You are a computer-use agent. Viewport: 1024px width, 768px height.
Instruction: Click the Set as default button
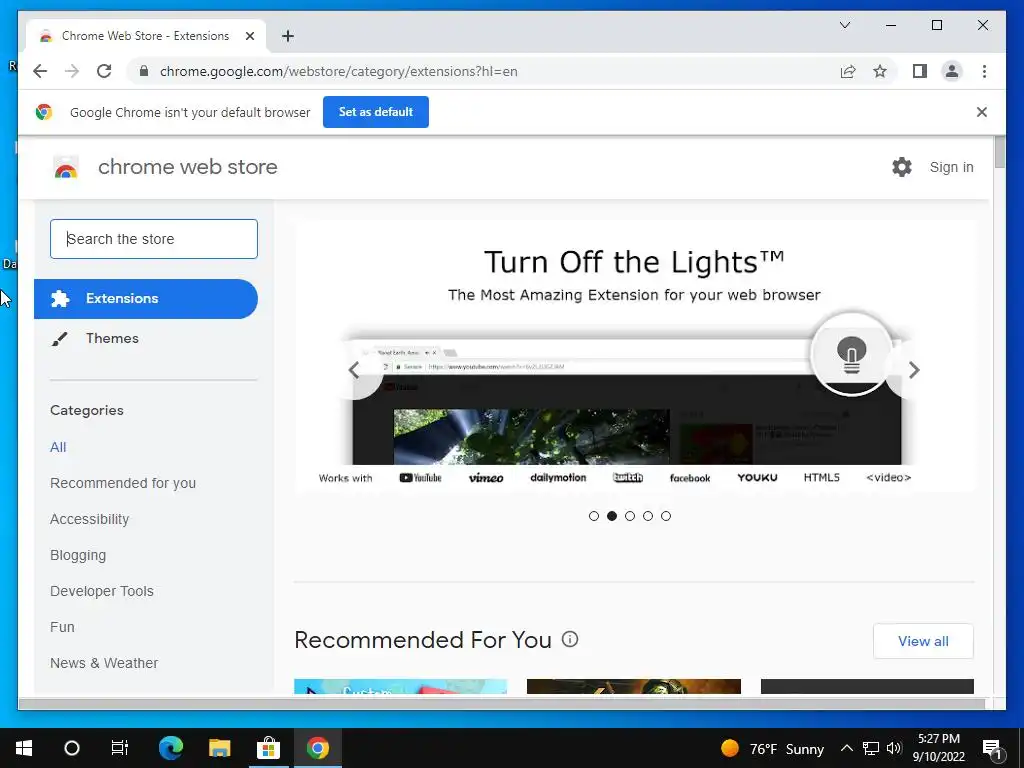[376, 112]
